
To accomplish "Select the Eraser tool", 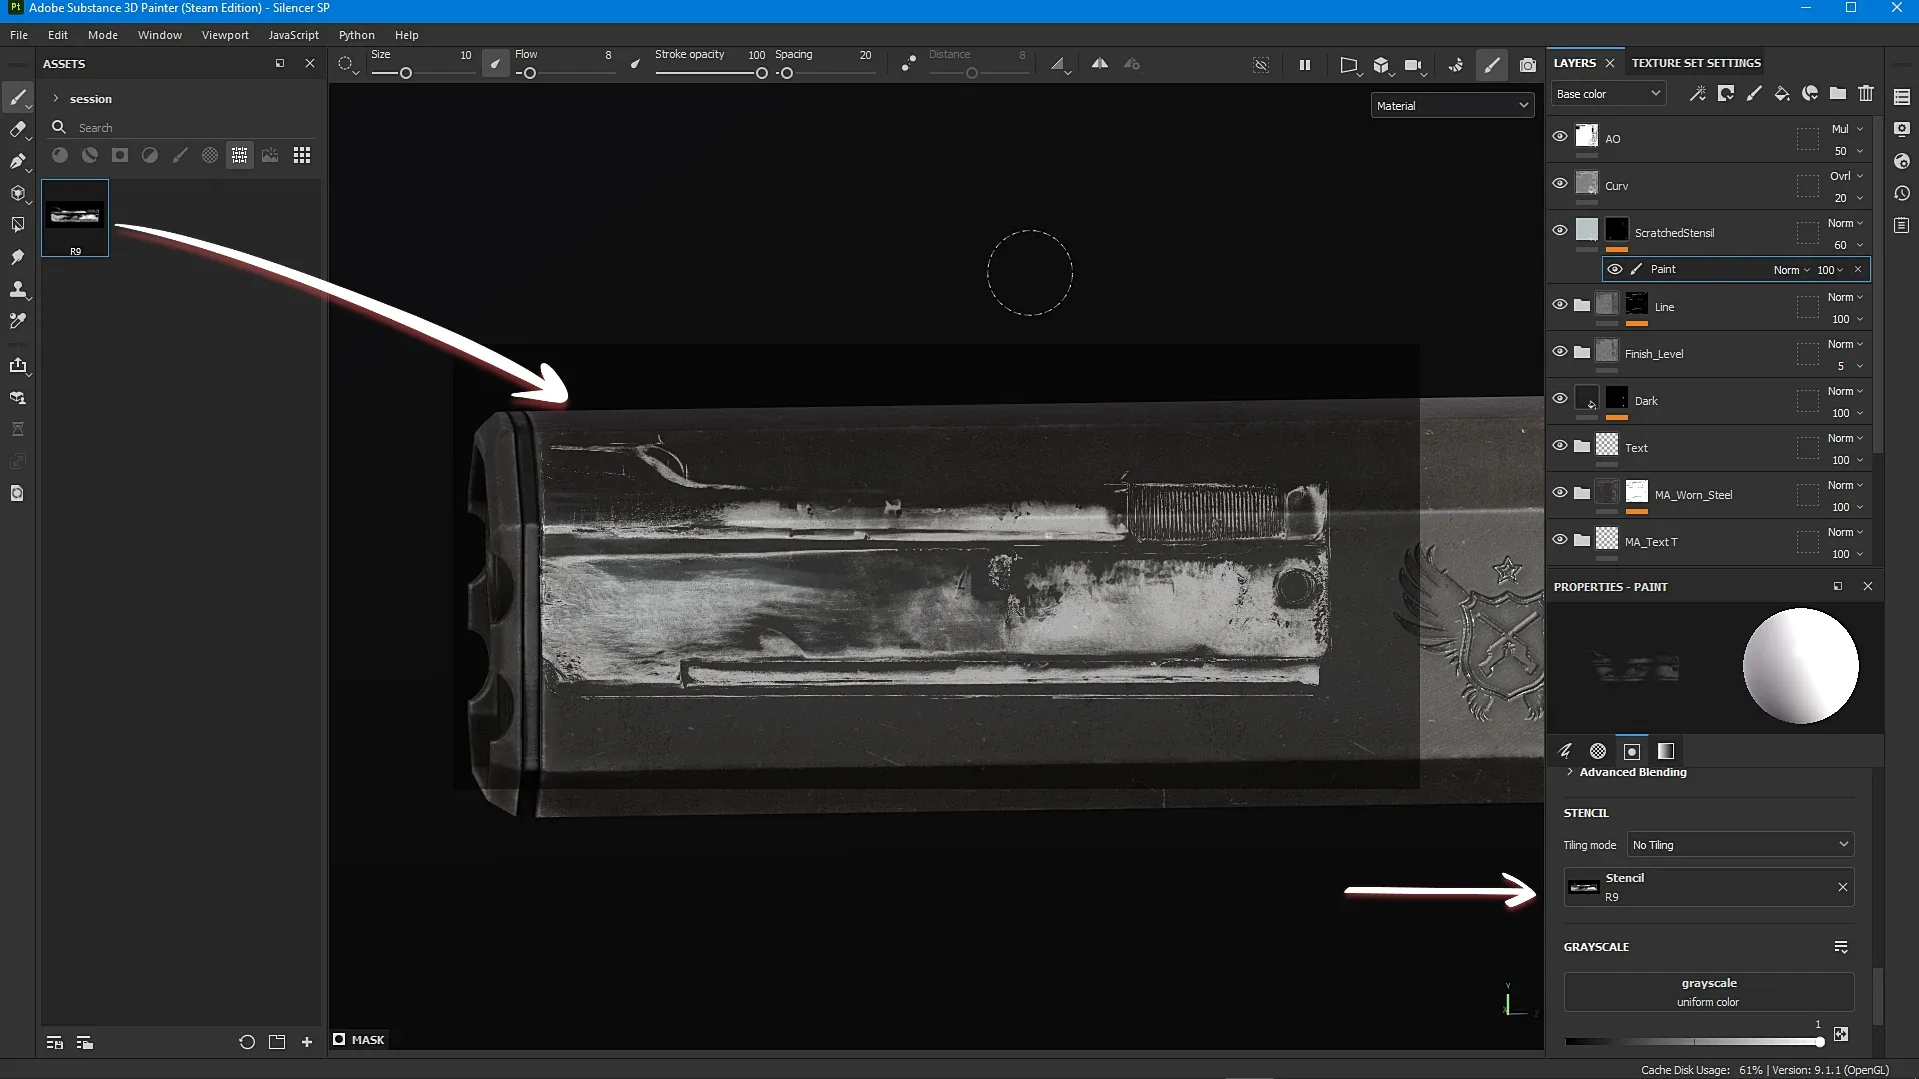I will [18, 129].
